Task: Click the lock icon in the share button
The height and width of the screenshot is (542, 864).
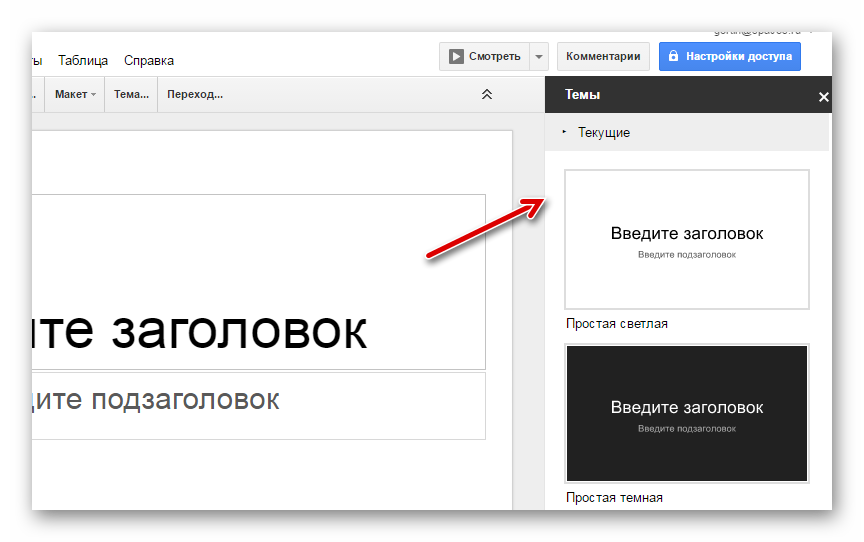Action: 674,57
